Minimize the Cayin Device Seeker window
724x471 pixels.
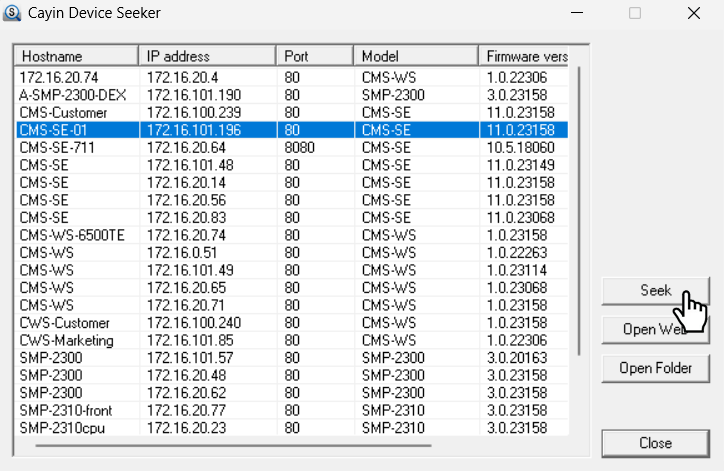[577, 13]
